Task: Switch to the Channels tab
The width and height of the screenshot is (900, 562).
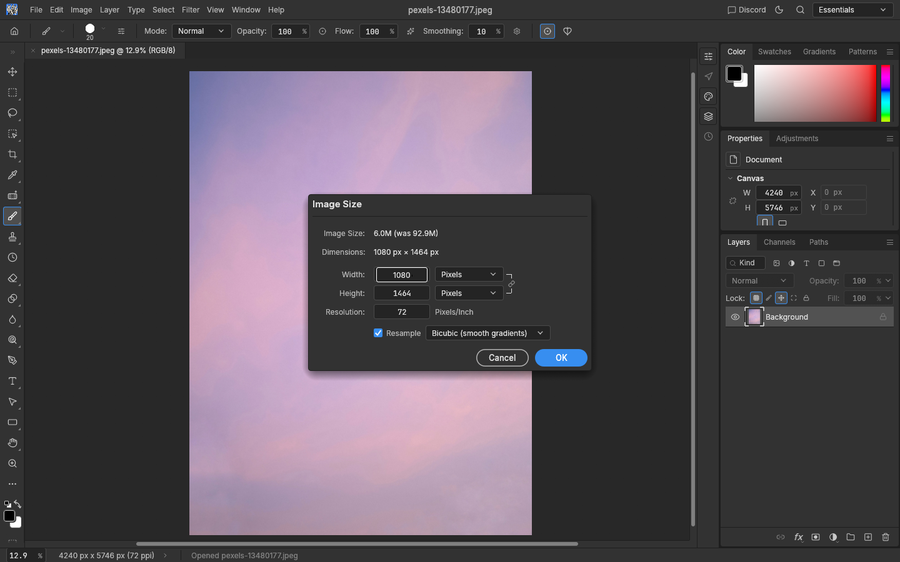Action: [779, 242]
